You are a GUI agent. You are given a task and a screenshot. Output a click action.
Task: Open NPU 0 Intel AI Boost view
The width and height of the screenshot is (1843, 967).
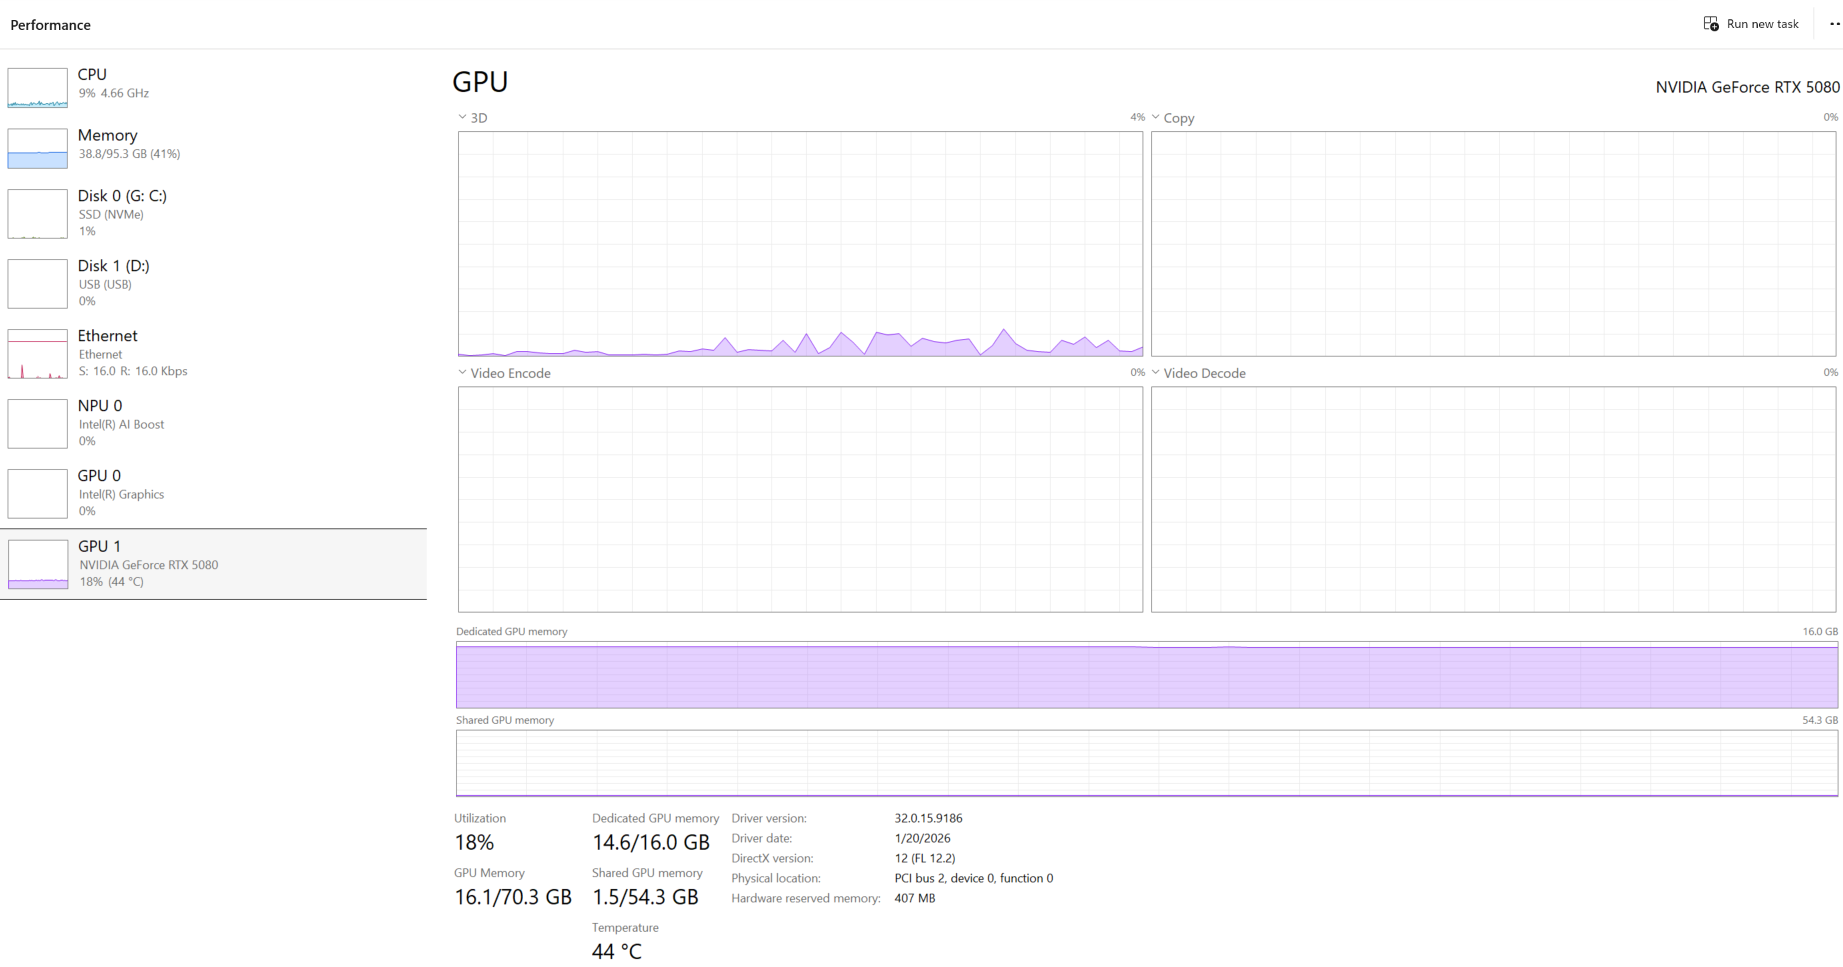(x=100, y=406)
